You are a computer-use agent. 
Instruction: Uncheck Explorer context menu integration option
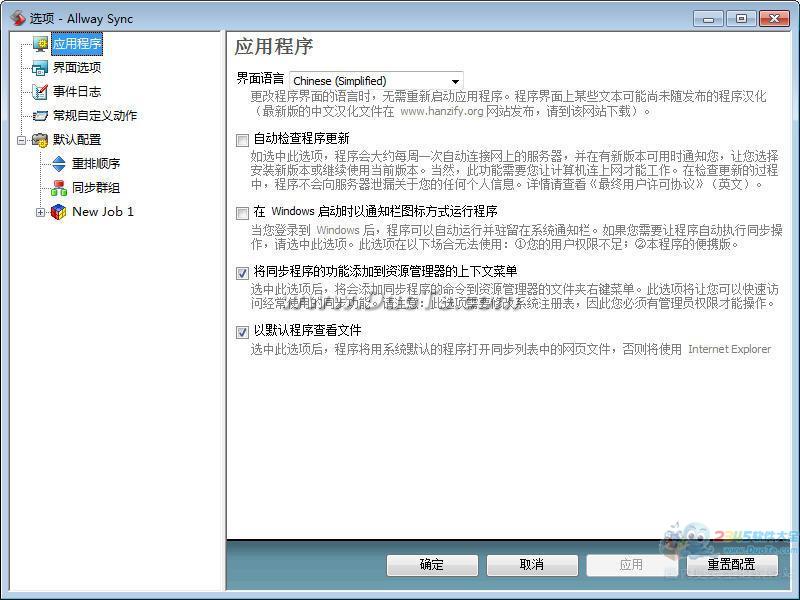coord(242,273)
